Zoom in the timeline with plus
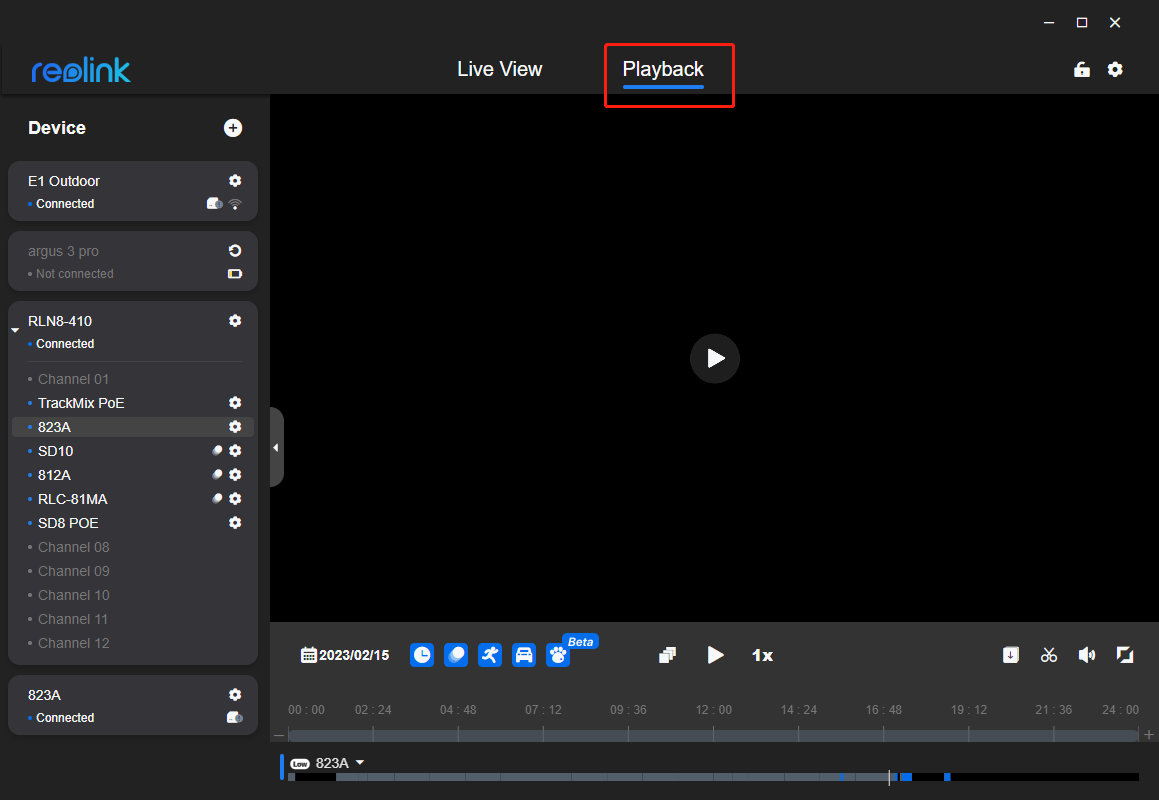 pyautogui.click(x=1149, y=735)
